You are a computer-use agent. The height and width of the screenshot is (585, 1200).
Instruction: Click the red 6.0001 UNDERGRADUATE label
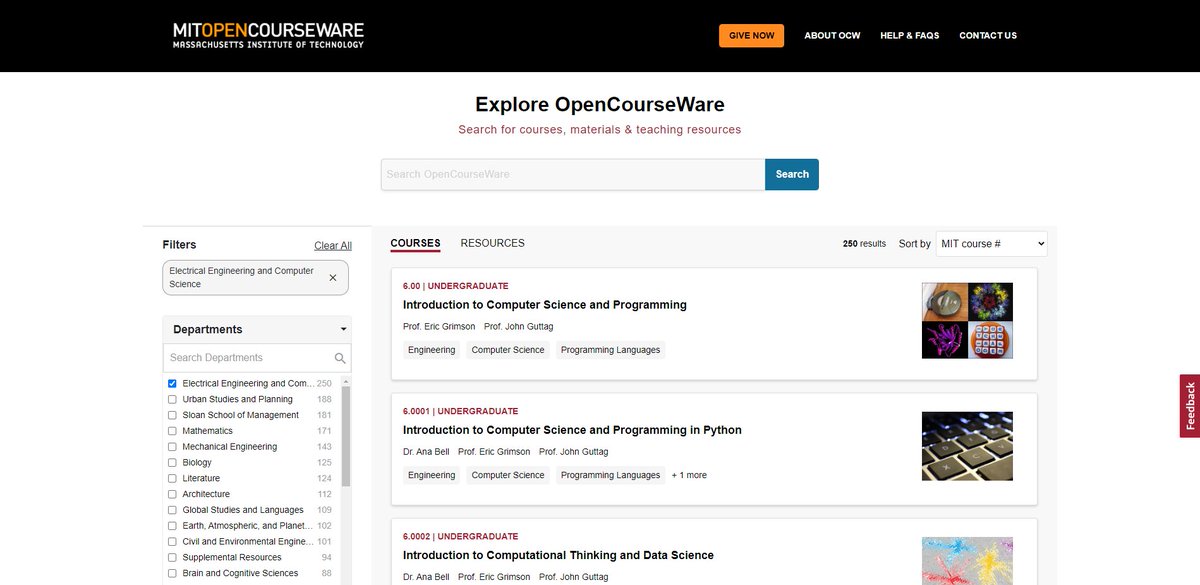click(x=460, y=411)
